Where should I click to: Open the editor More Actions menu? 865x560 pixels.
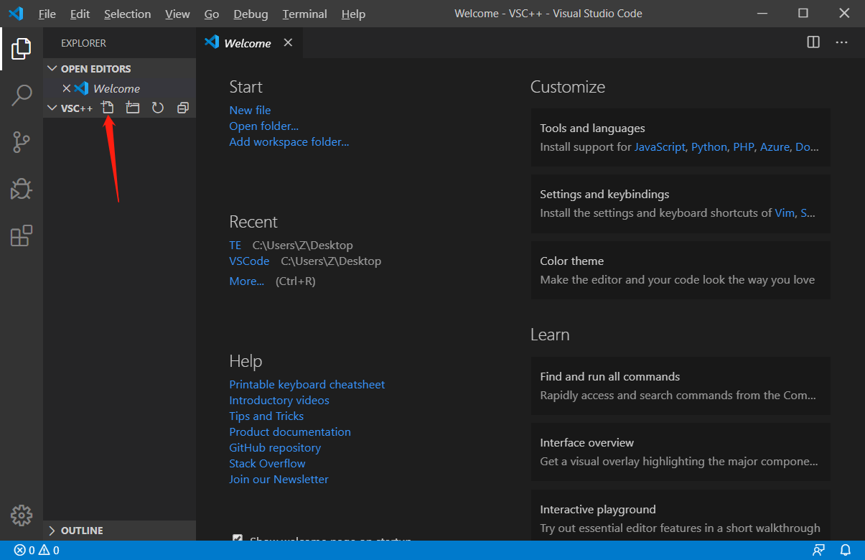[841, 42]
